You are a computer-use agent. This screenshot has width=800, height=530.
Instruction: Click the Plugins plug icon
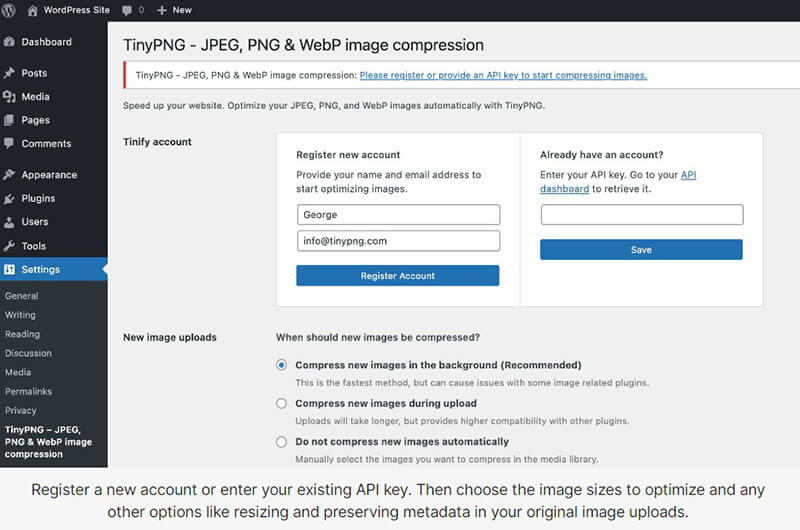[9, 198]
